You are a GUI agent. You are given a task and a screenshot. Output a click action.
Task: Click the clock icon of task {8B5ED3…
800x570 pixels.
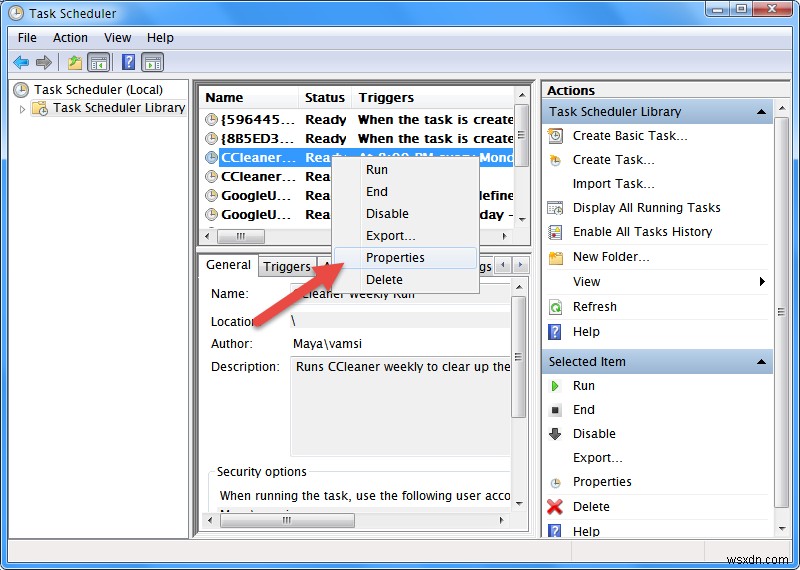click(211, 138)
